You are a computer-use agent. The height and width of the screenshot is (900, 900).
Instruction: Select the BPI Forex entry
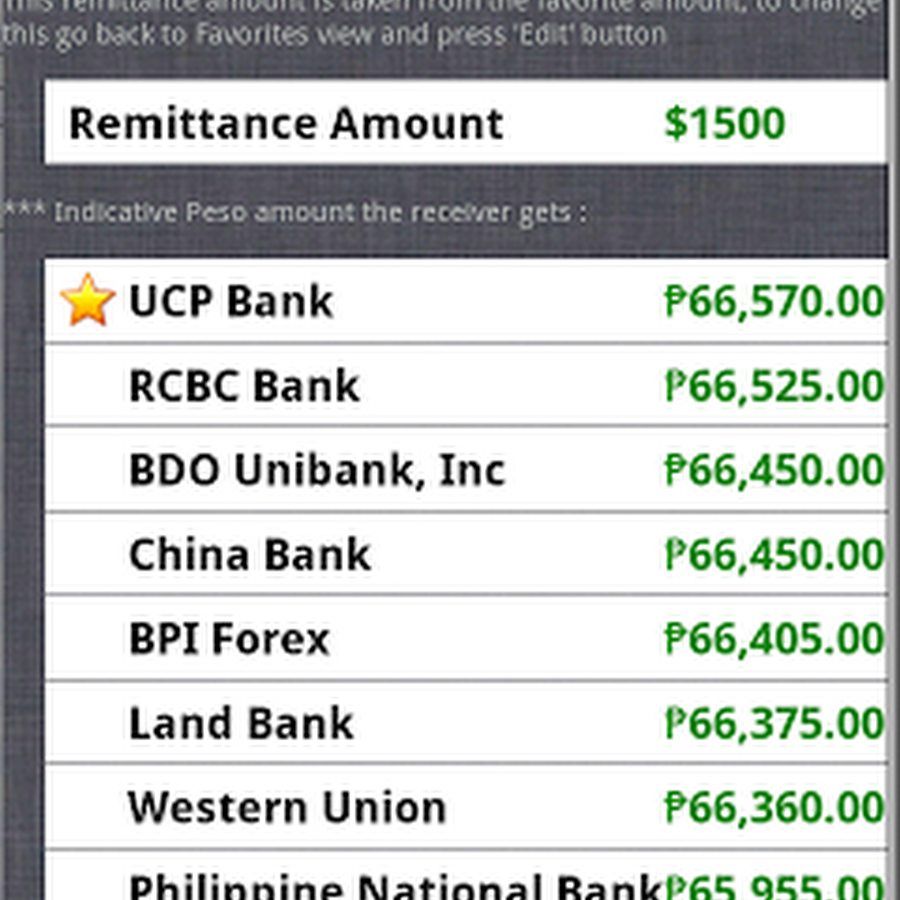pyautogui.click(x=229, y=638)
